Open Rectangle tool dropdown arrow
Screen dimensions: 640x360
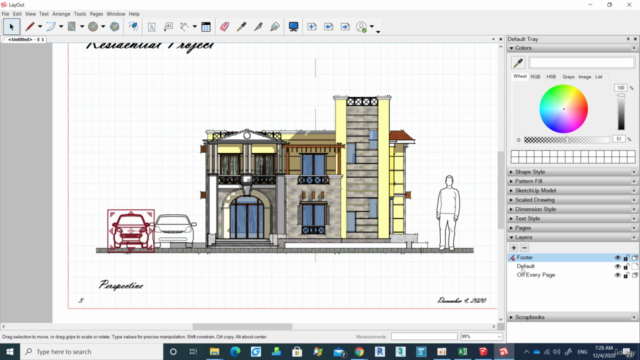pyautogui.click(x=82, y=27)
